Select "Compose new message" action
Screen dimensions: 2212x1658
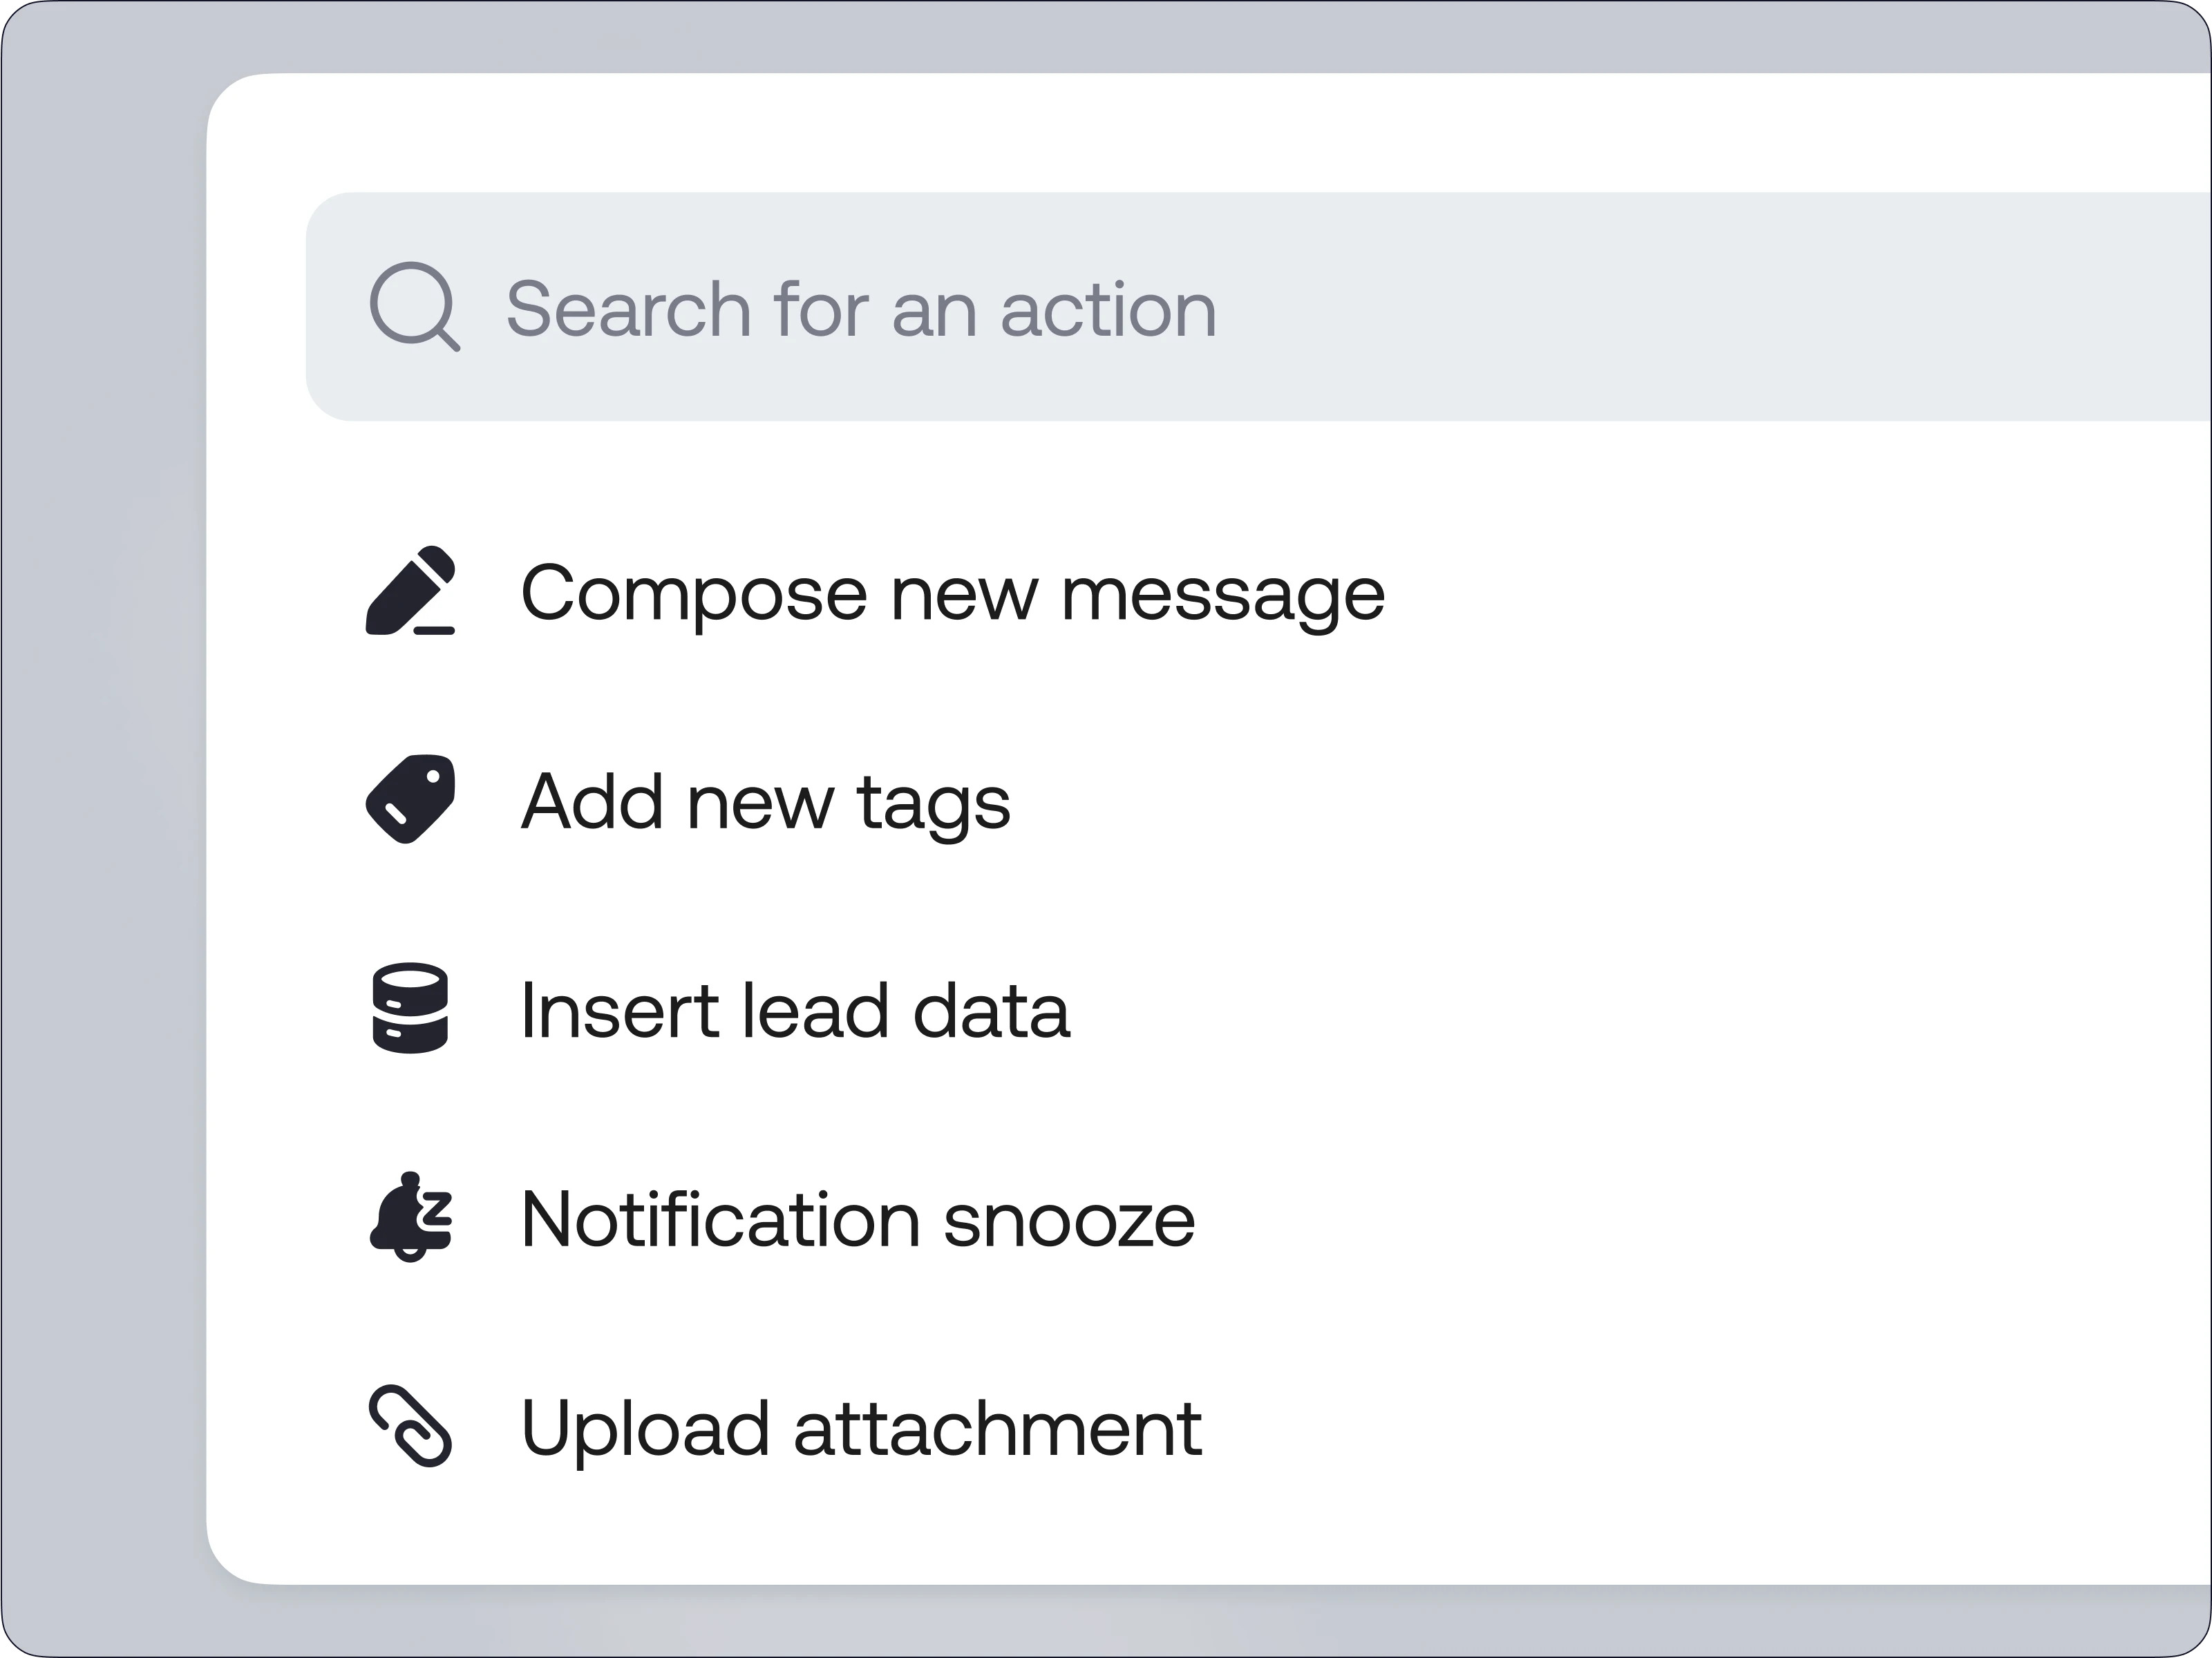click(952, 593)
